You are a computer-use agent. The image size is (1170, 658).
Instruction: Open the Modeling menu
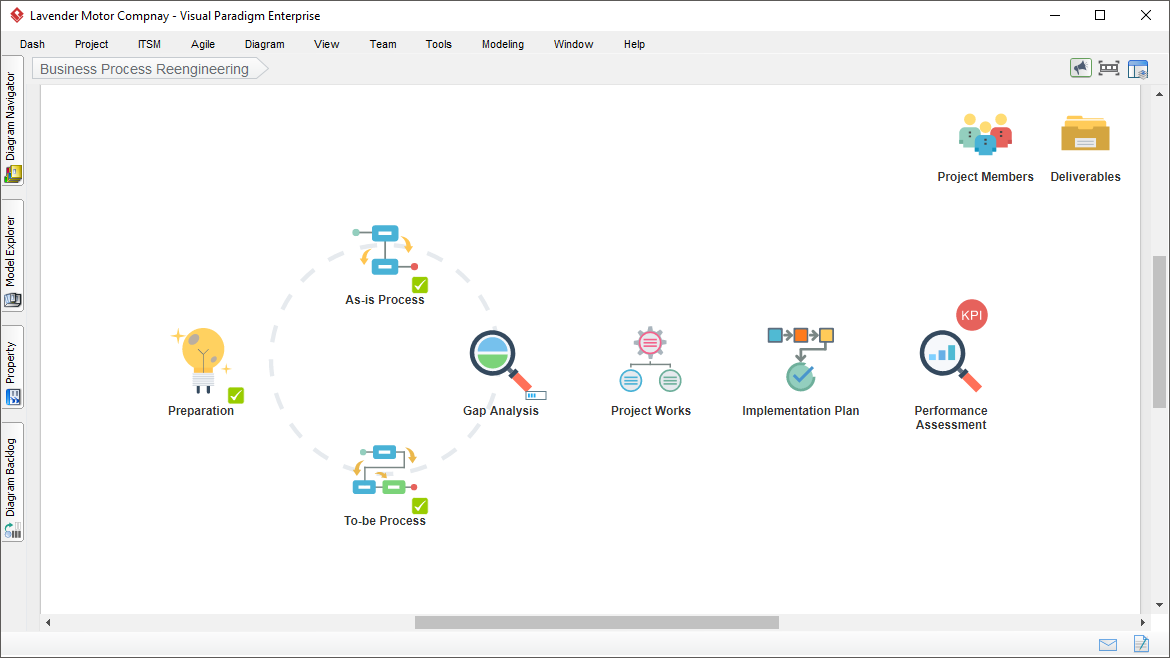tap(503, 44)
